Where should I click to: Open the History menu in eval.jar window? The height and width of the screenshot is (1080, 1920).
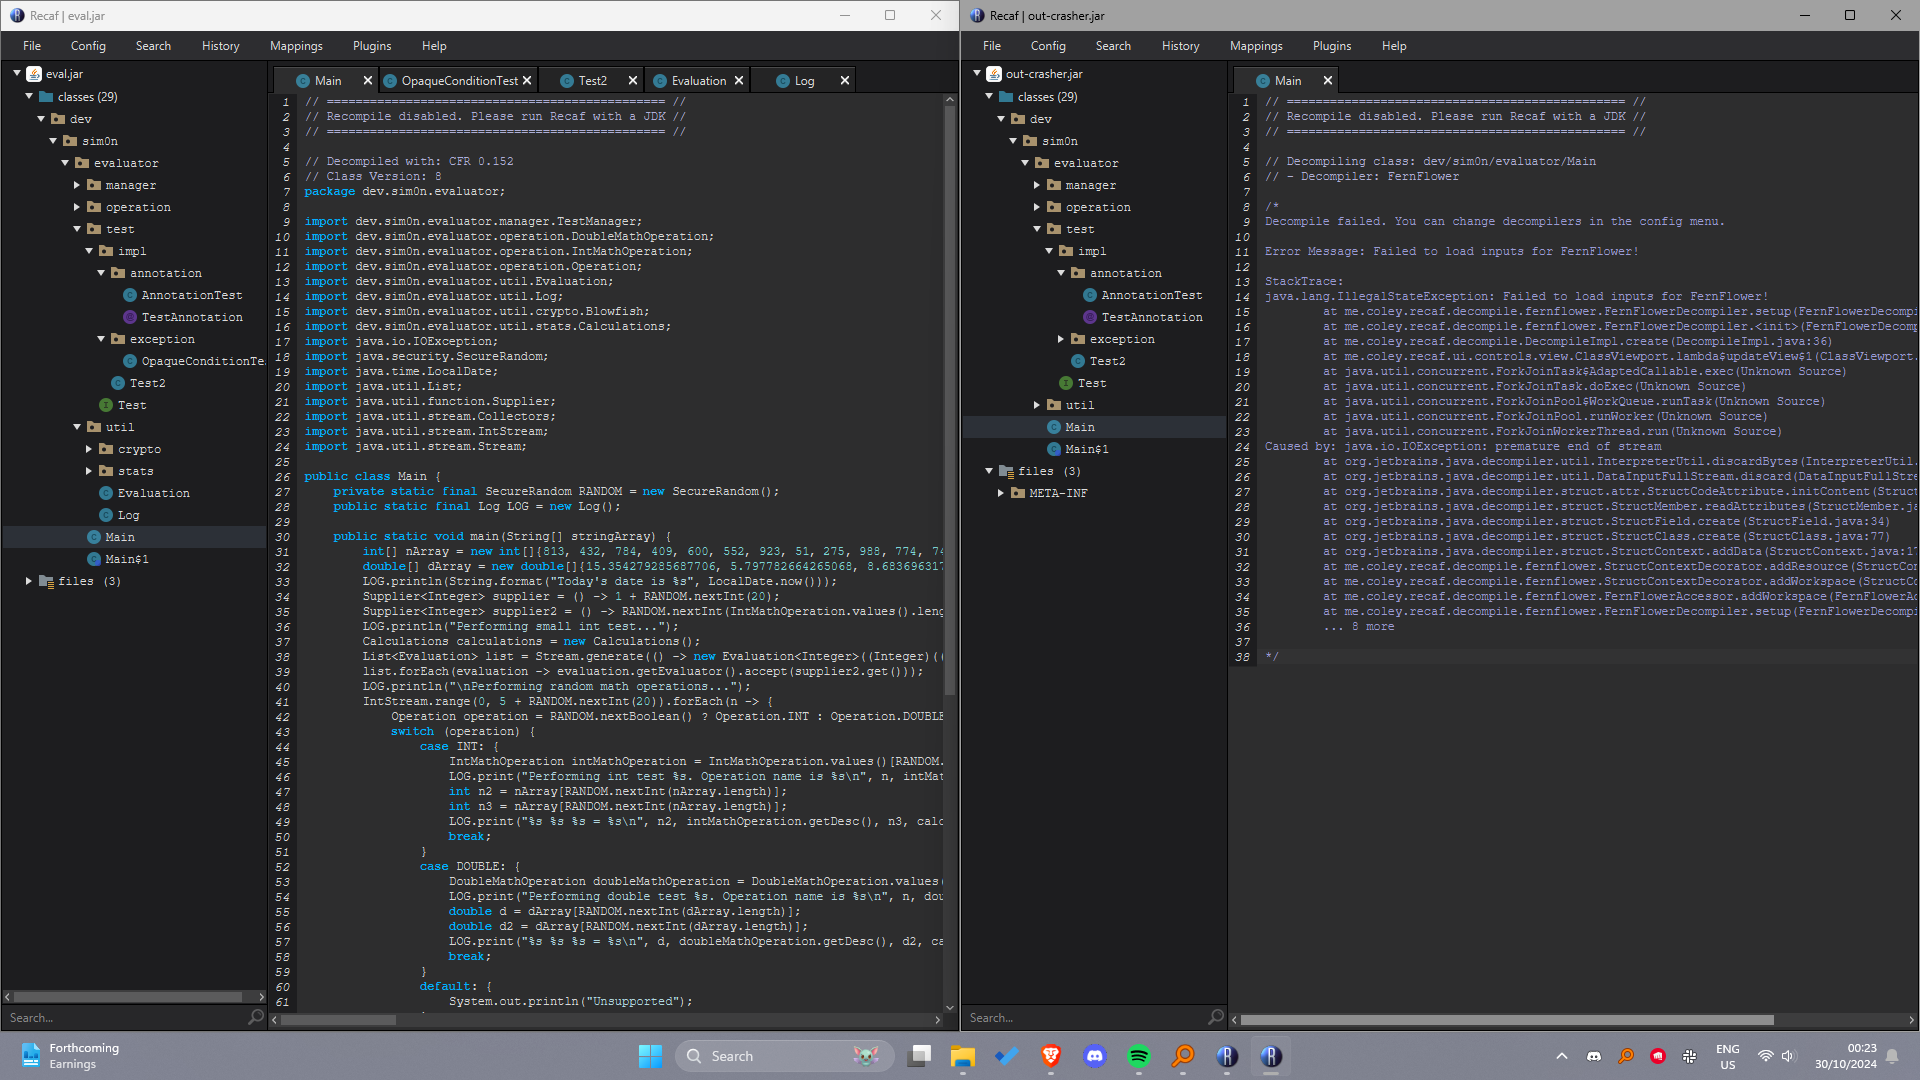point(220,46)
